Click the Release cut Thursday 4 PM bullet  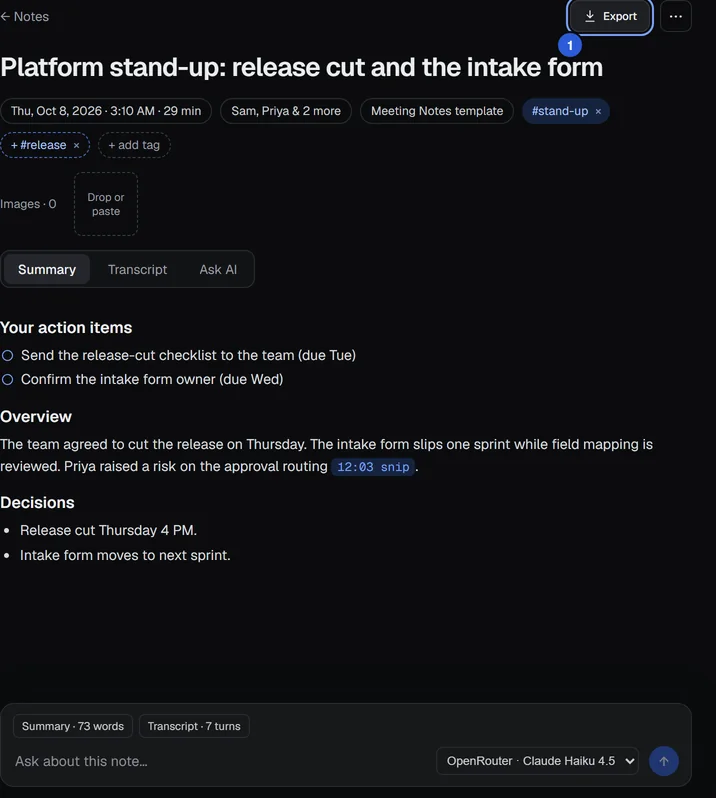108,530
